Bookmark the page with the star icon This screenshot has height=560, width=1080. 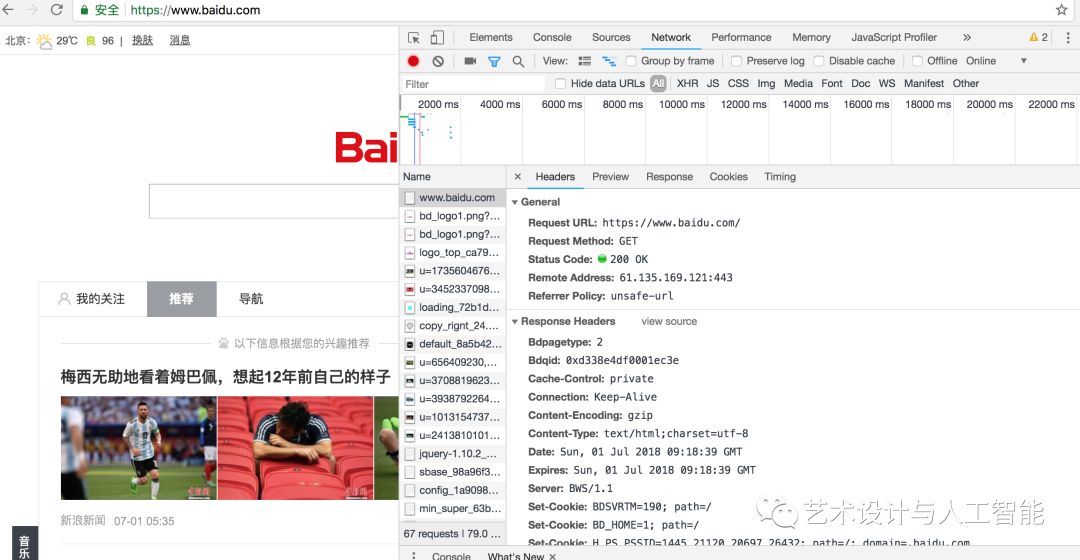coord(1061,10)
